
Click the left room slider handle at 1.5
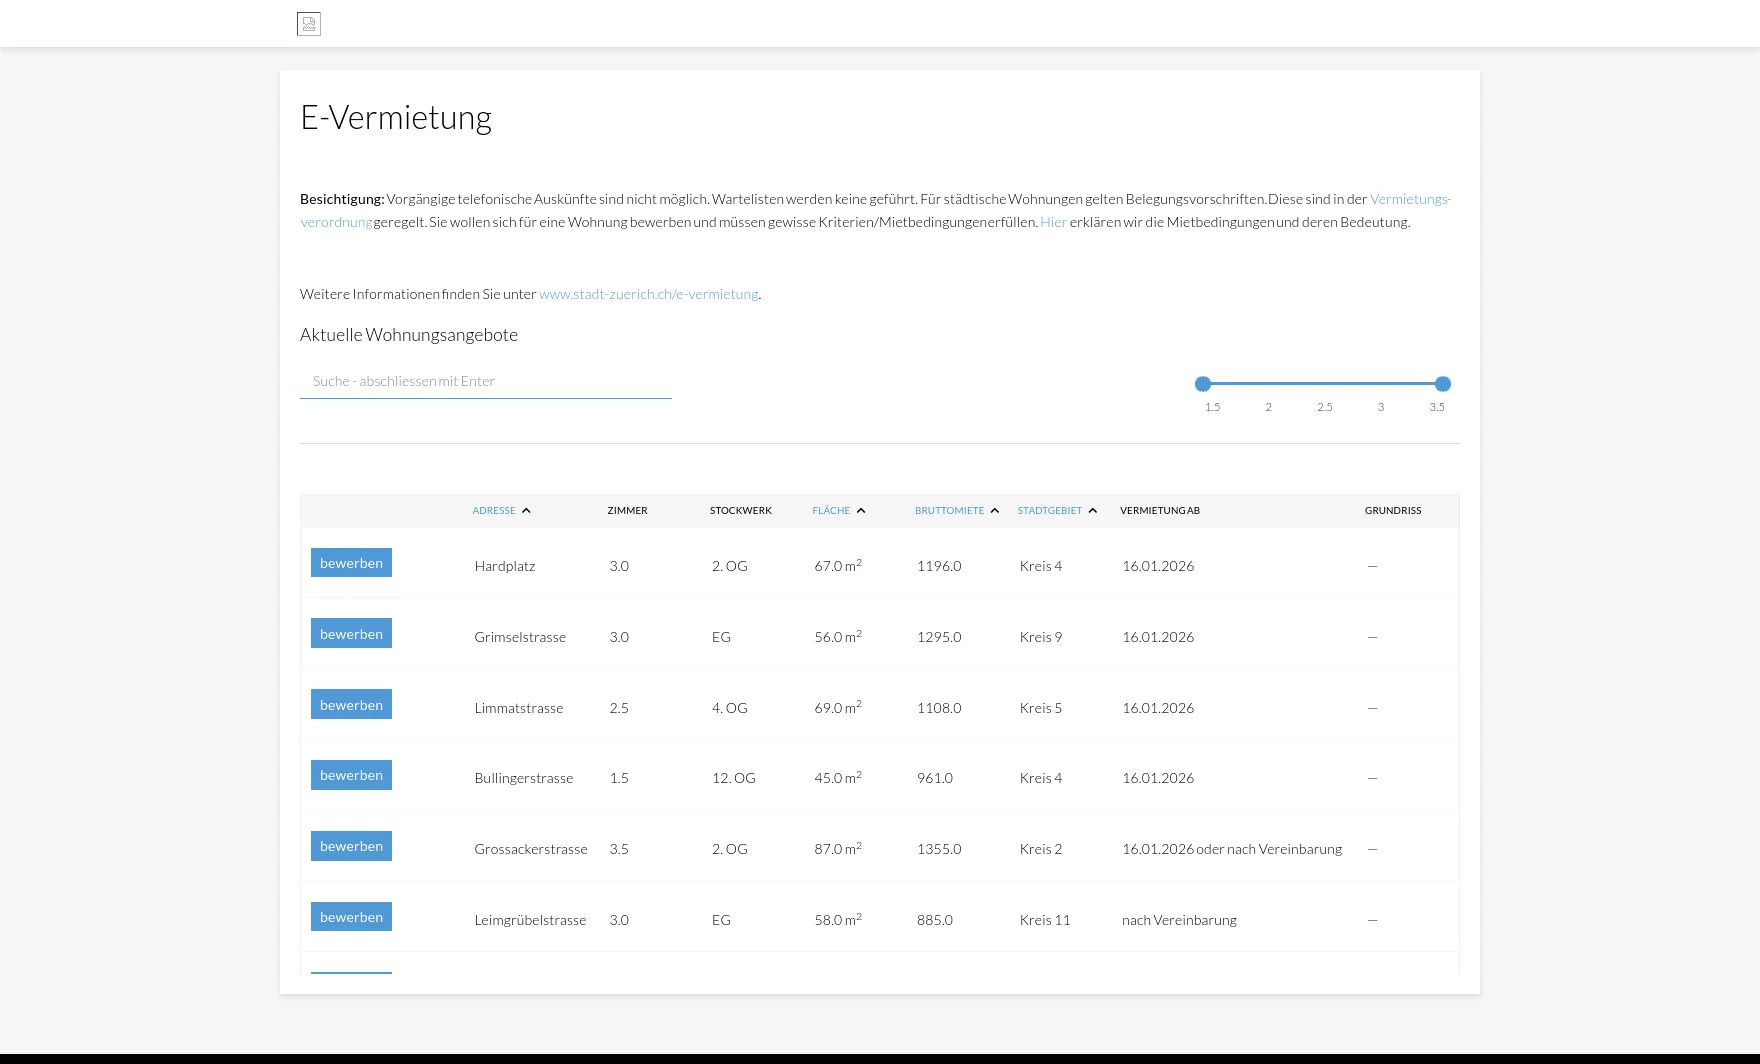(1203, 384)
